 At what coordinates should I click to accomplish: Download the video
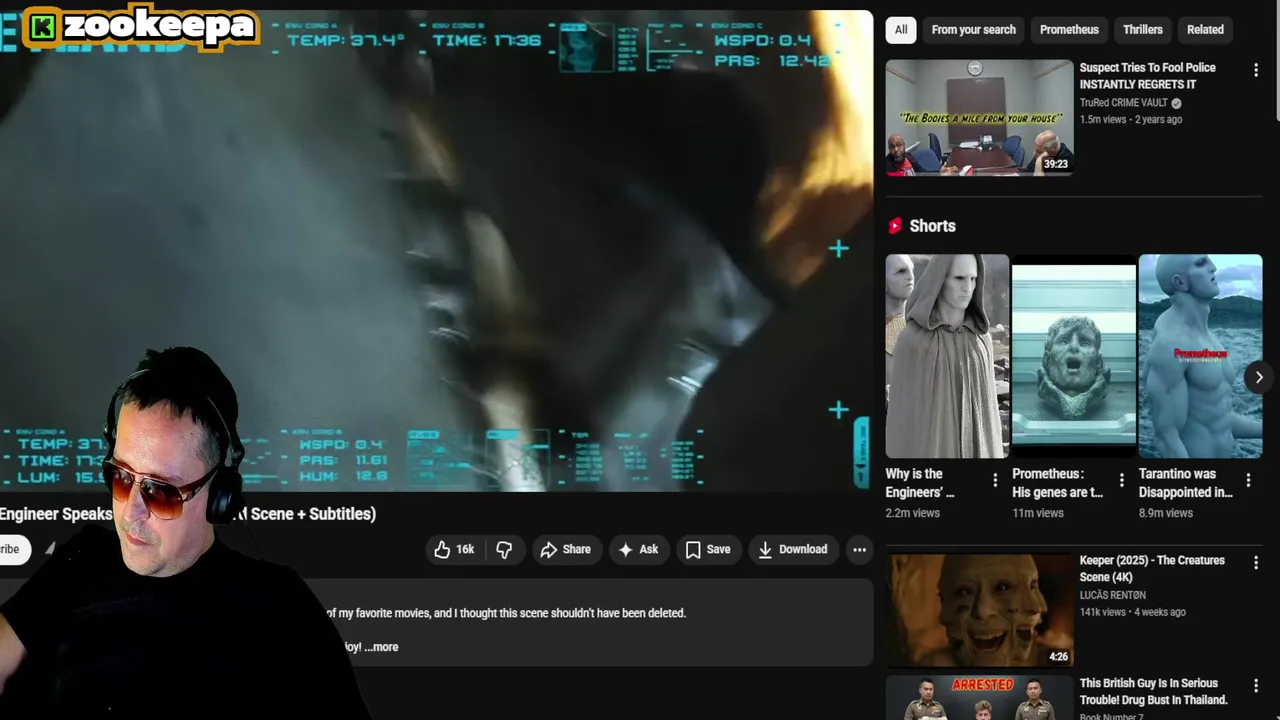point(793,549)
